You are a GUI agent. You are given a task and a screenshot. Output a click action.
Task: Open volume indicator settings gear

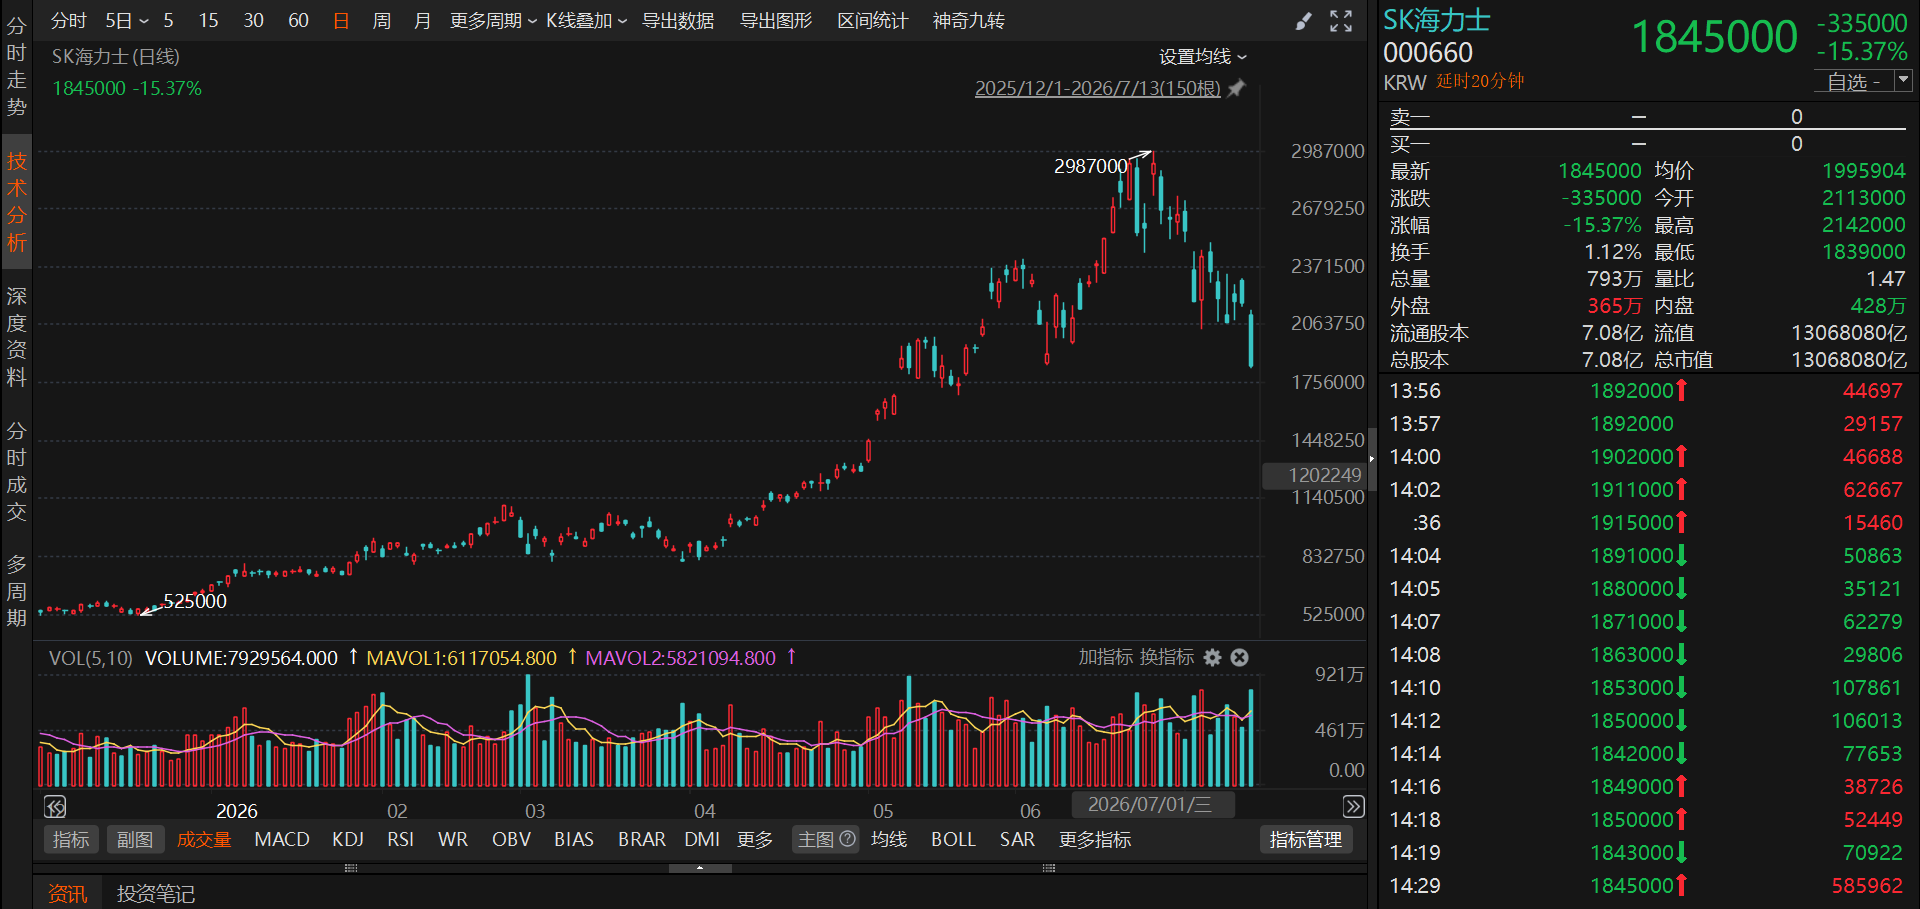1212,657
